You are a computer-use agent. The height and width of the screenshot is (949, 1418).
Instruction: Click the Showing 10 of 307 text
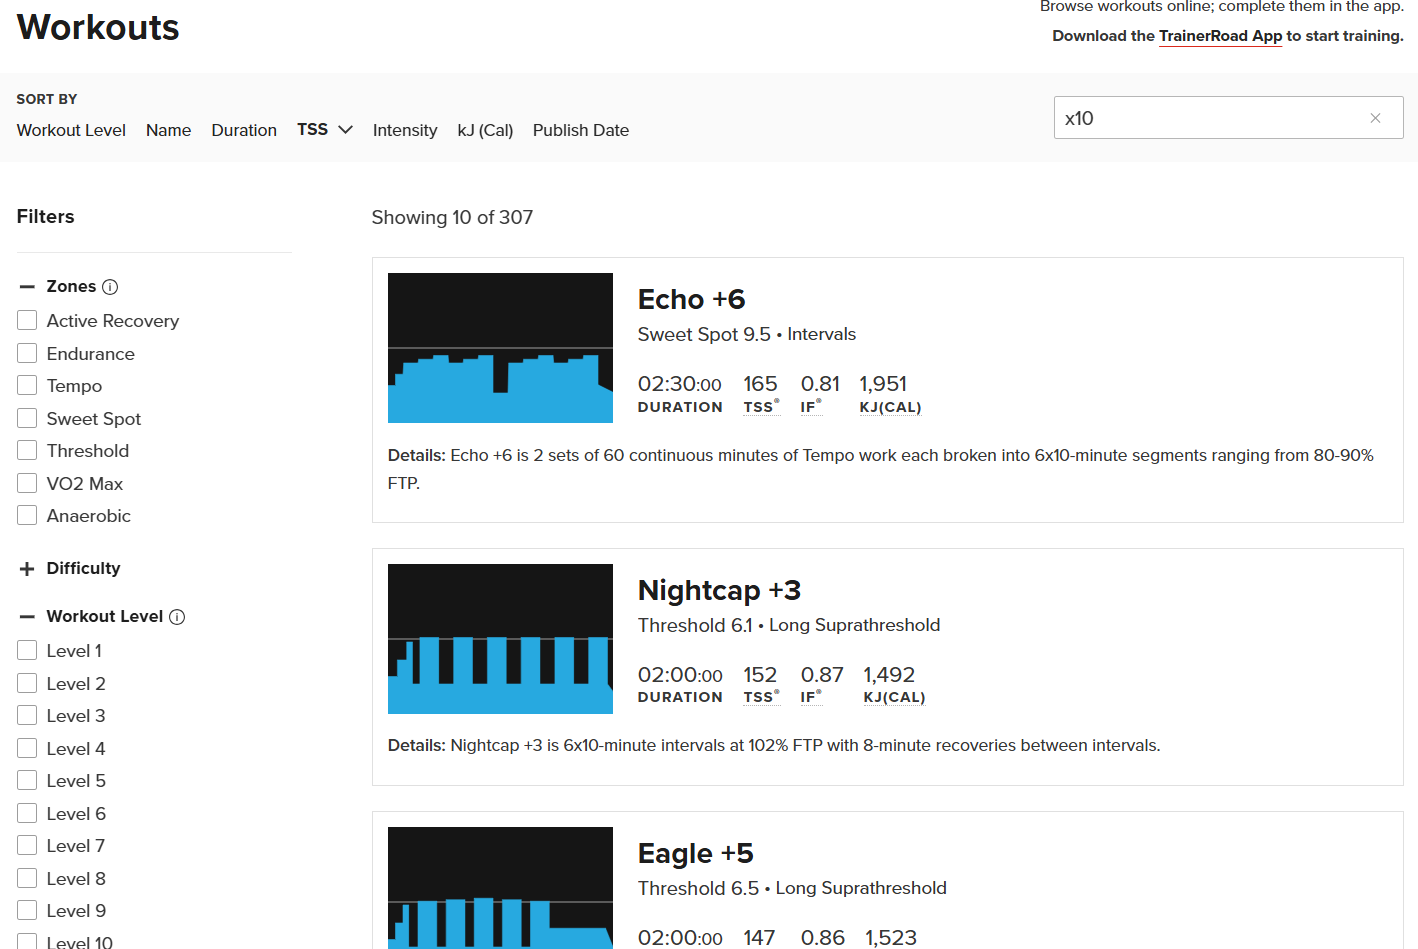pyautogui.click(x=452, y=218)
